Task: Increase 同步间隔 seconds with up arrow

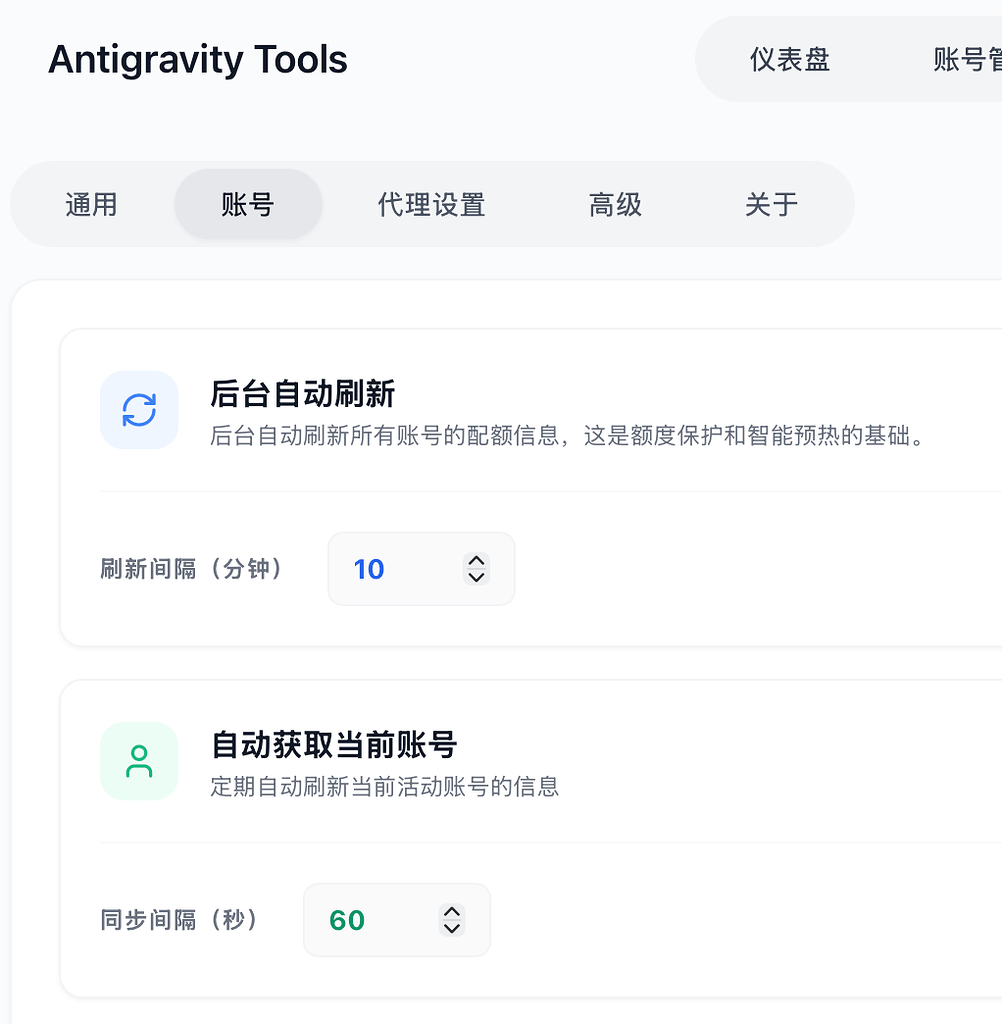Action: click(452, 912)
